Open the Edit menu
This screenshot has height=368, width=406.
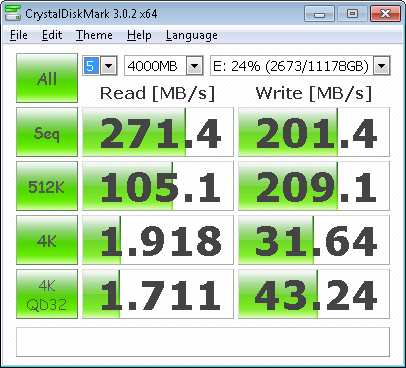(52, 35)
